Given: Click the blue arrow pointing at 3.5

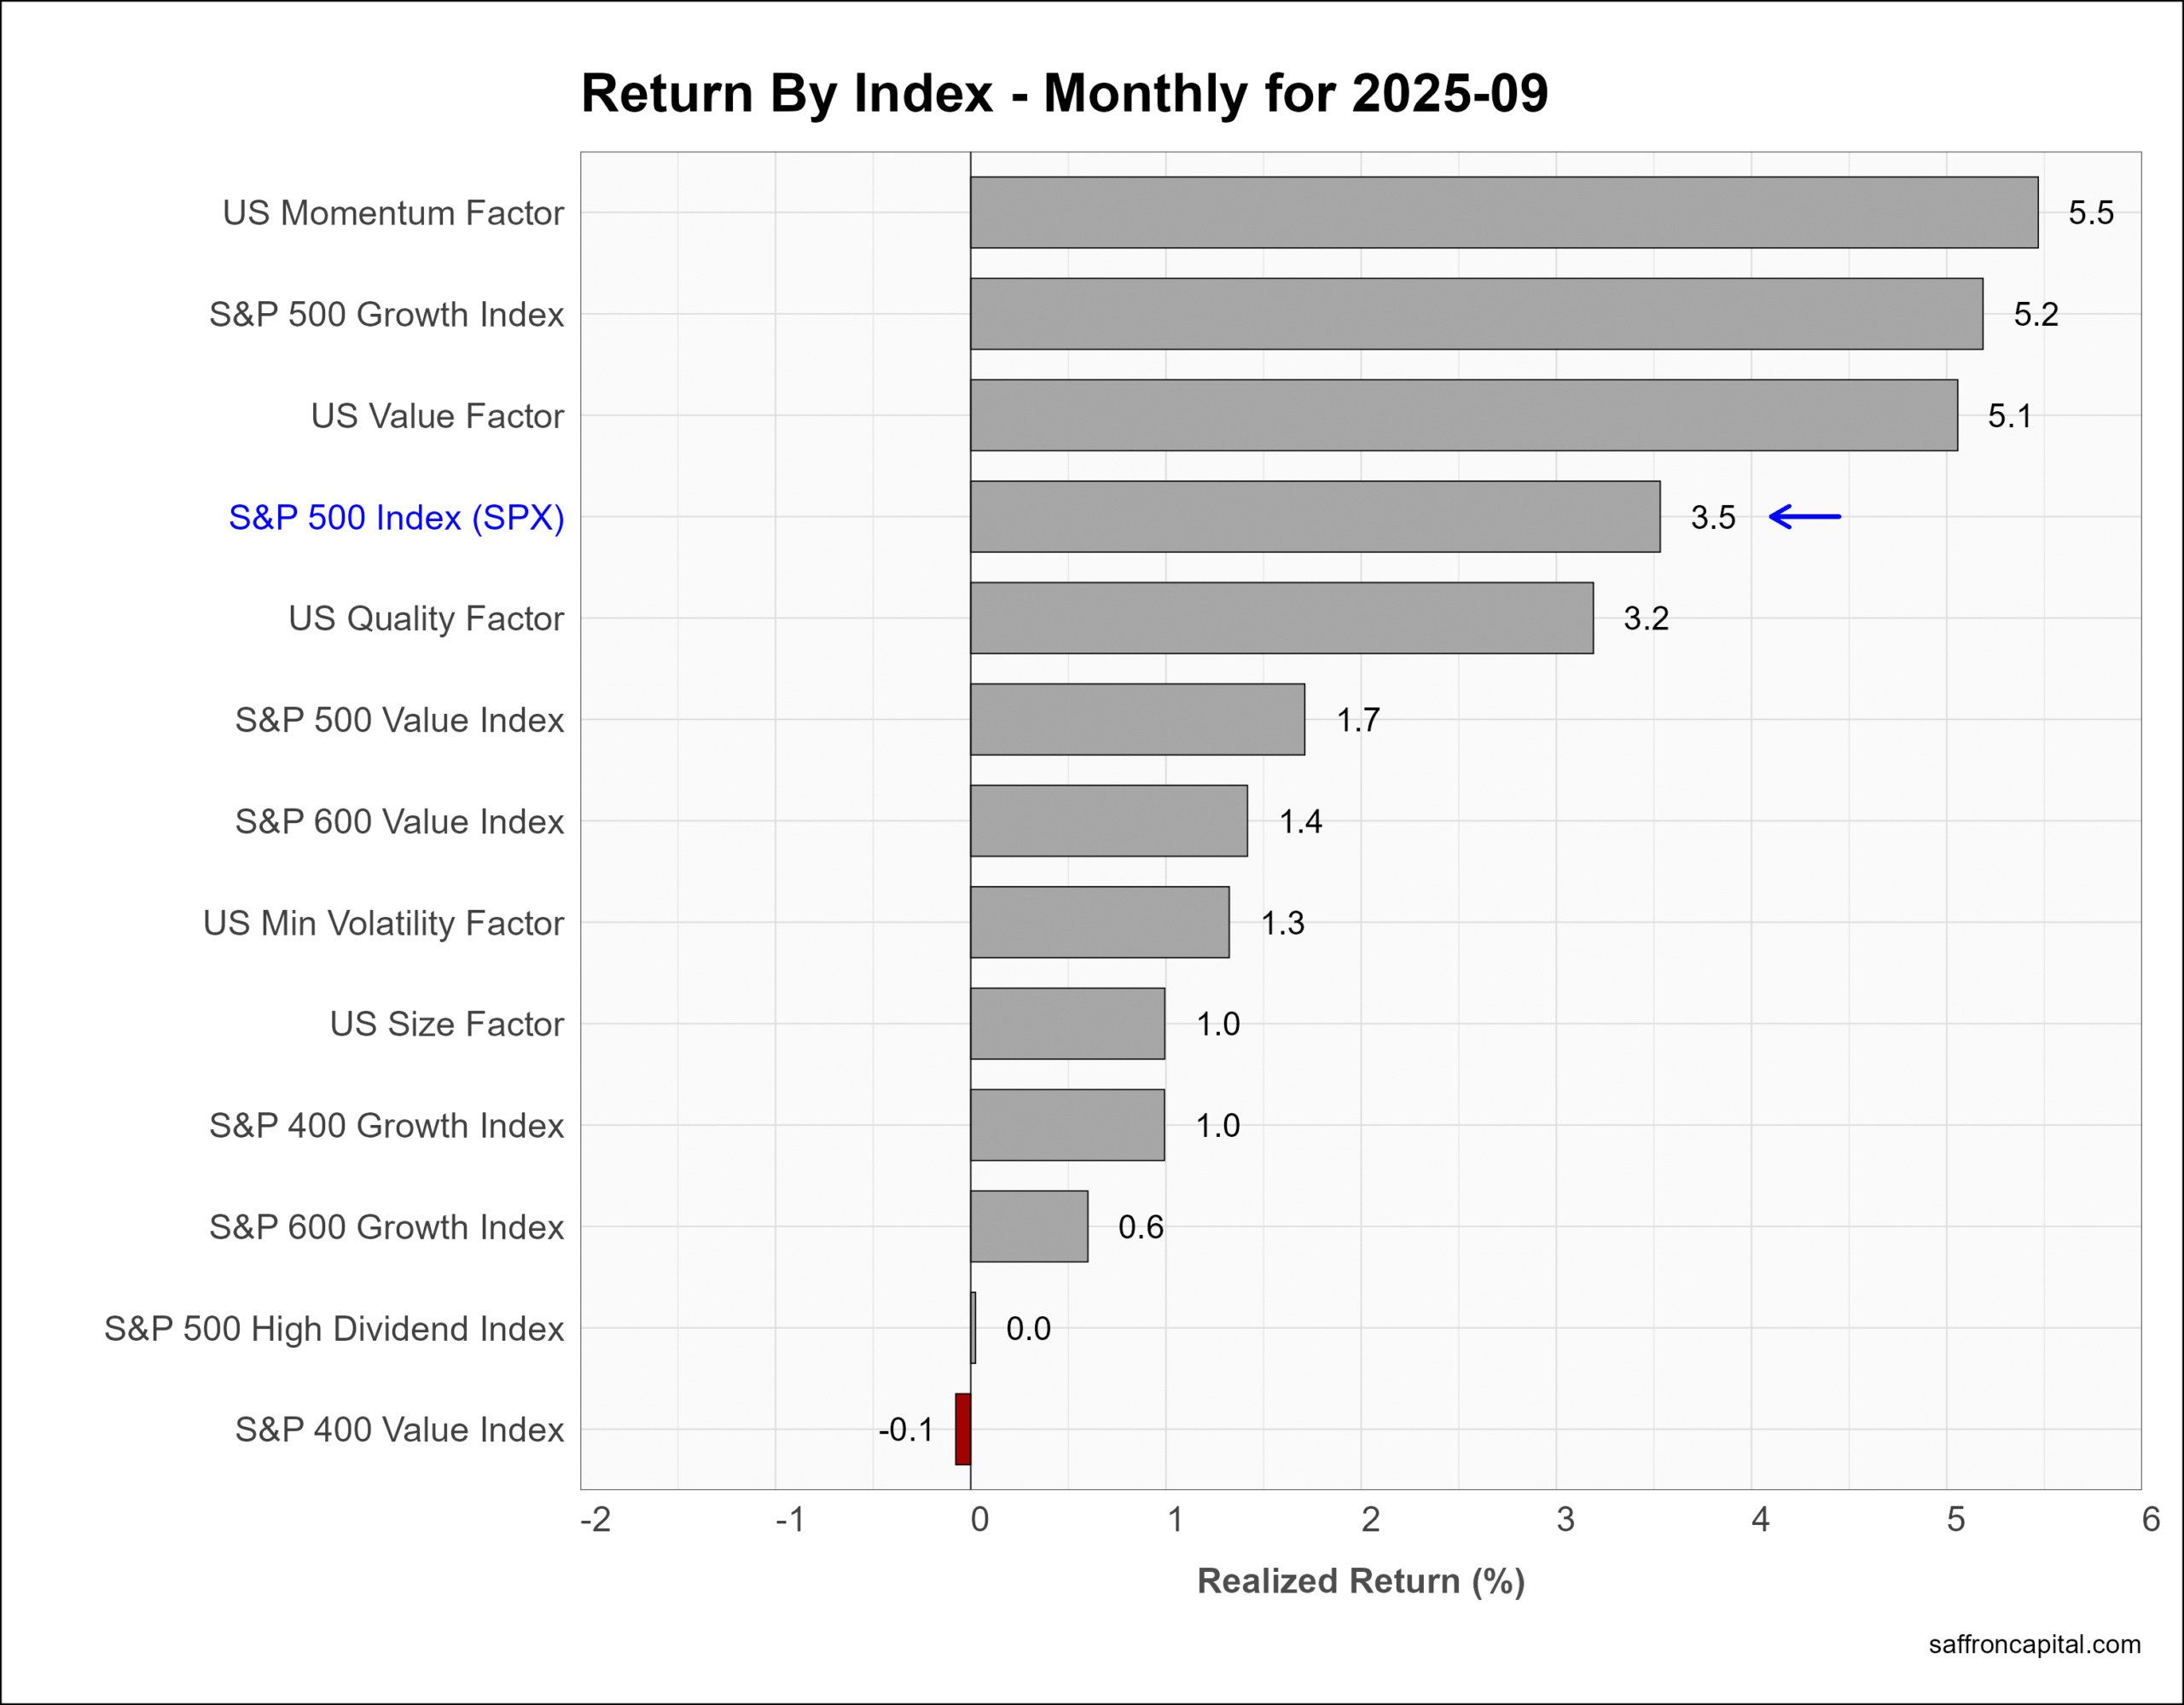Looking at the screenshot, I should tap(1804, 517).
